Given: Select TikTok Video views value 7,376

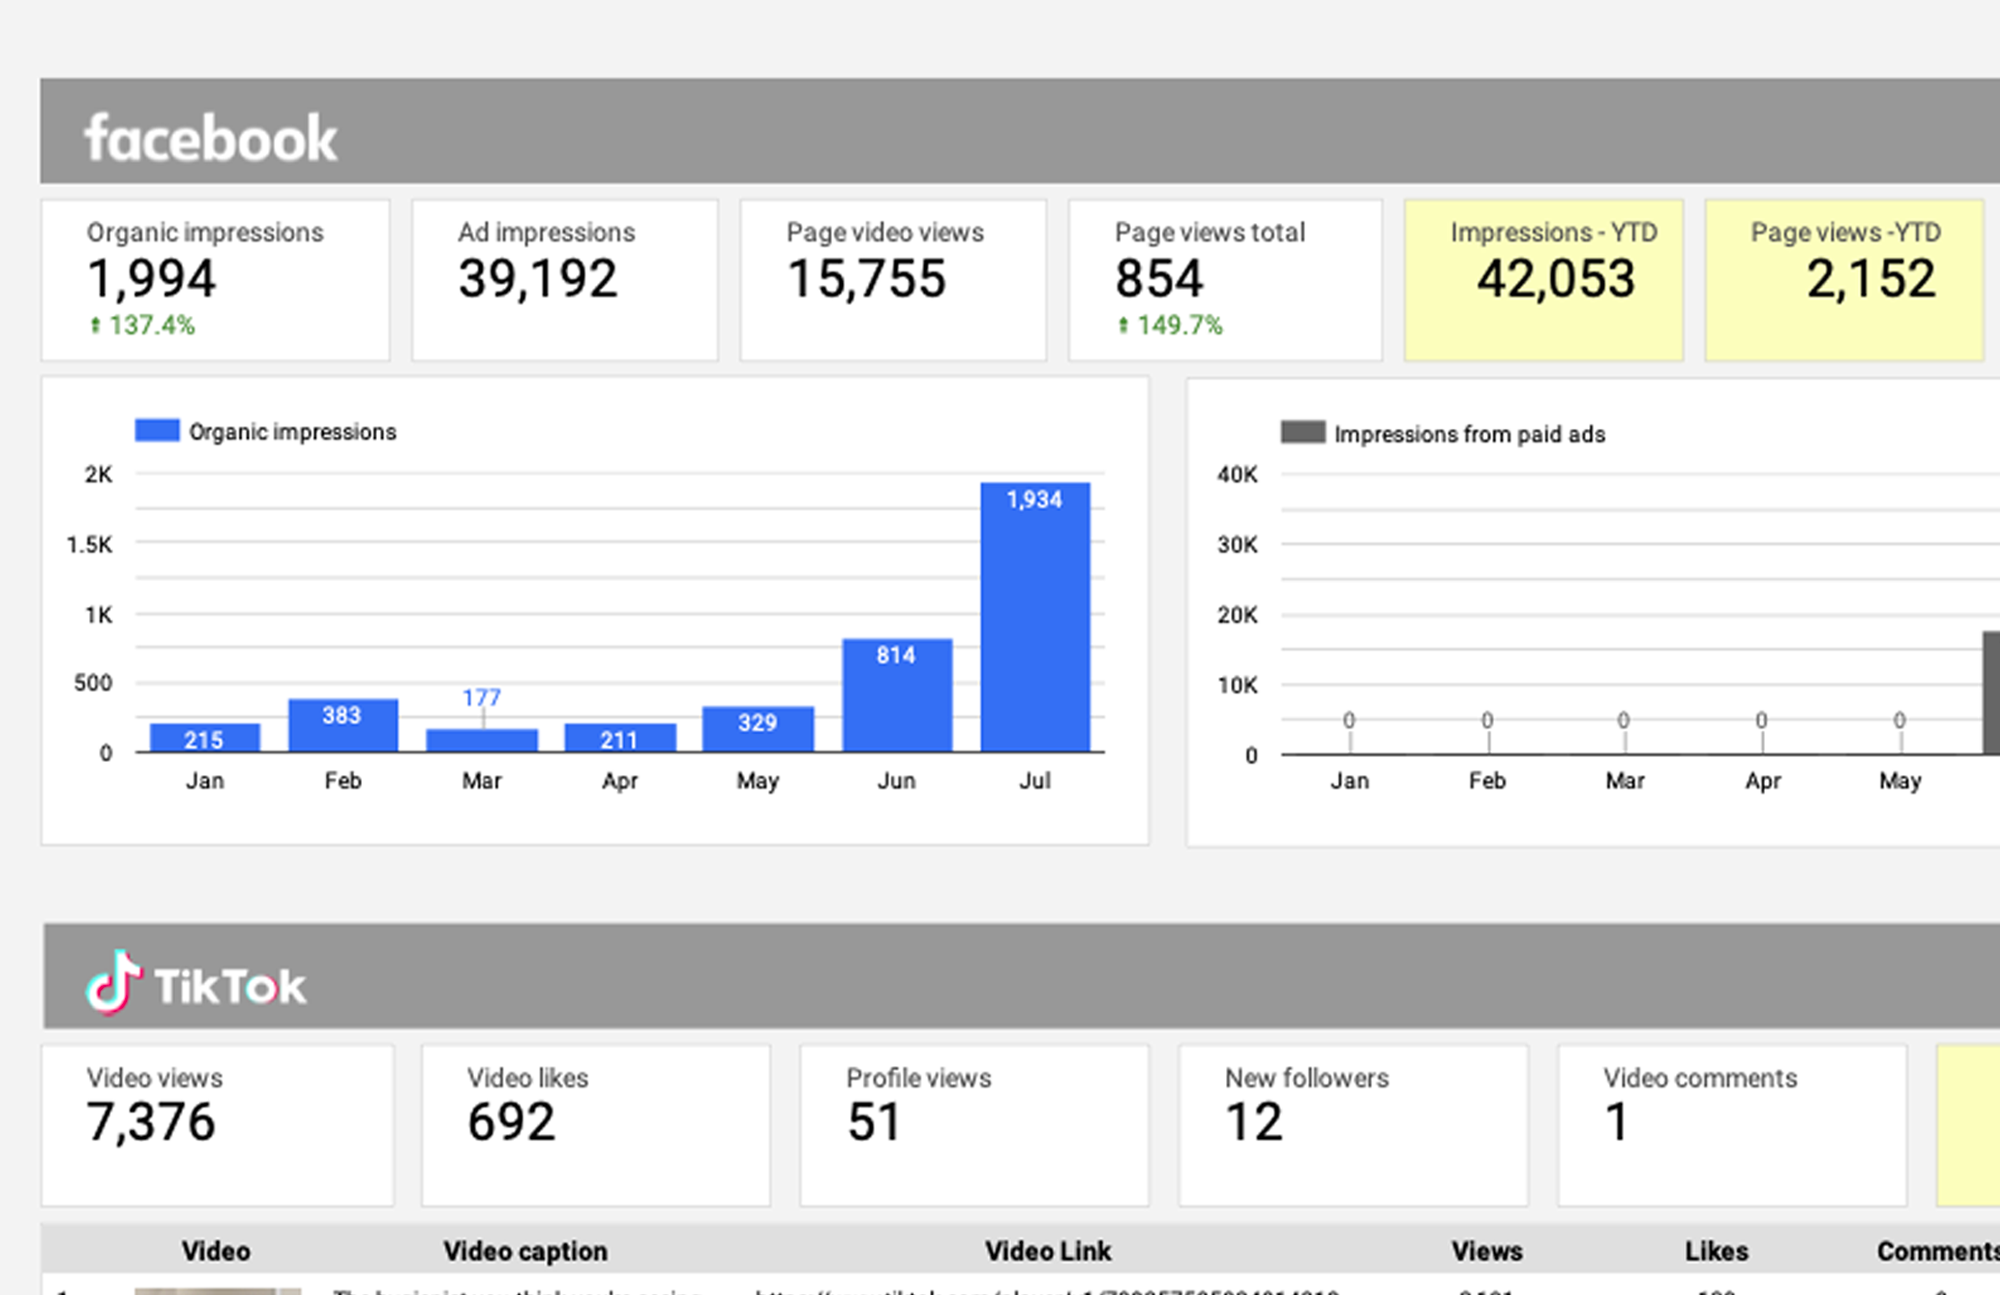Looking at the screenshot, I should click(x=151, y=1122).
